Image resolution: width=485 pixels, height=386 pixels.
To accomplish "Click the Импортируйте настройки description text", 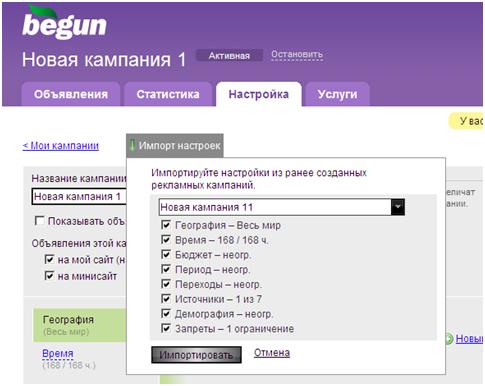I will 259,179.
